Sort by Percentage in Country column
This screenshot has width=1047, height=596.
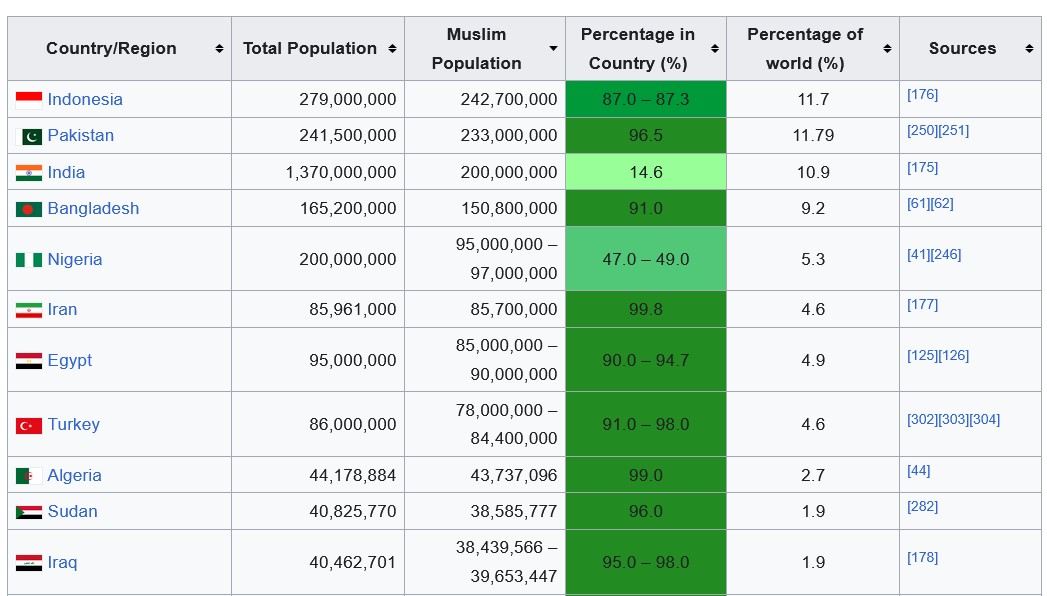714,49
